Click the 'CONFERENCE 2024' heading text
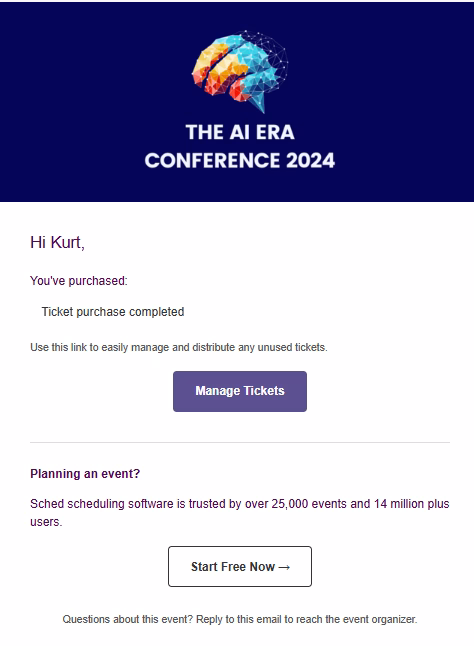Image resolution: width=474 pixels, height=646 pixels. pos(240,160)
